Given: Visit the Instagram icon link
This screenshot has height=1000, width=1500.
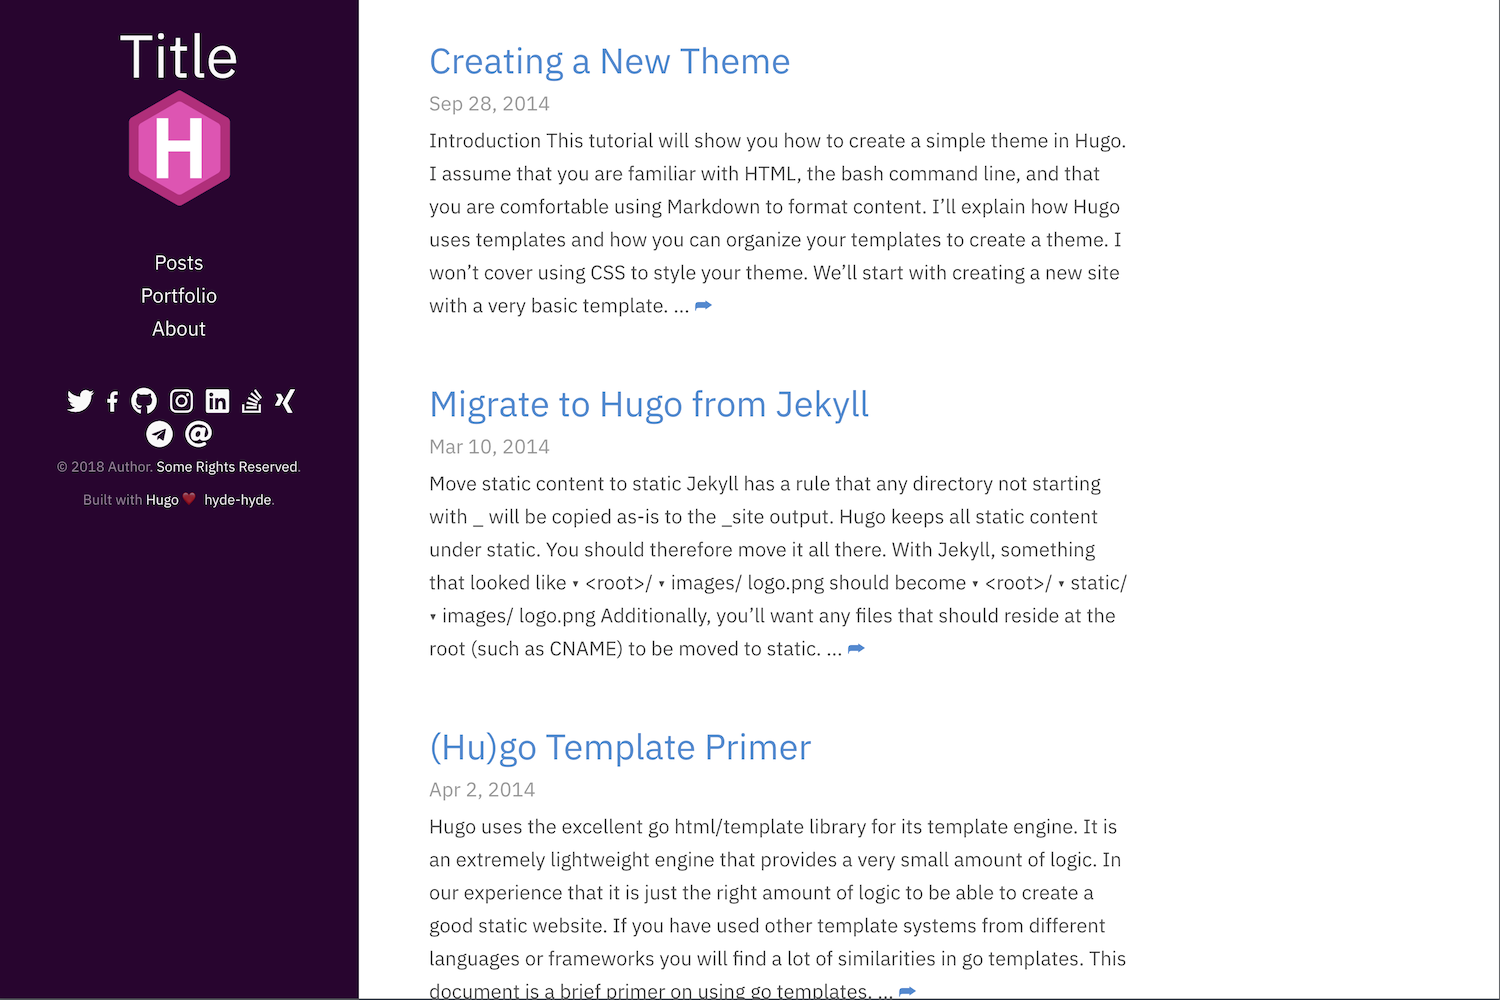Looking at the screenshot, I should point(181,401).
